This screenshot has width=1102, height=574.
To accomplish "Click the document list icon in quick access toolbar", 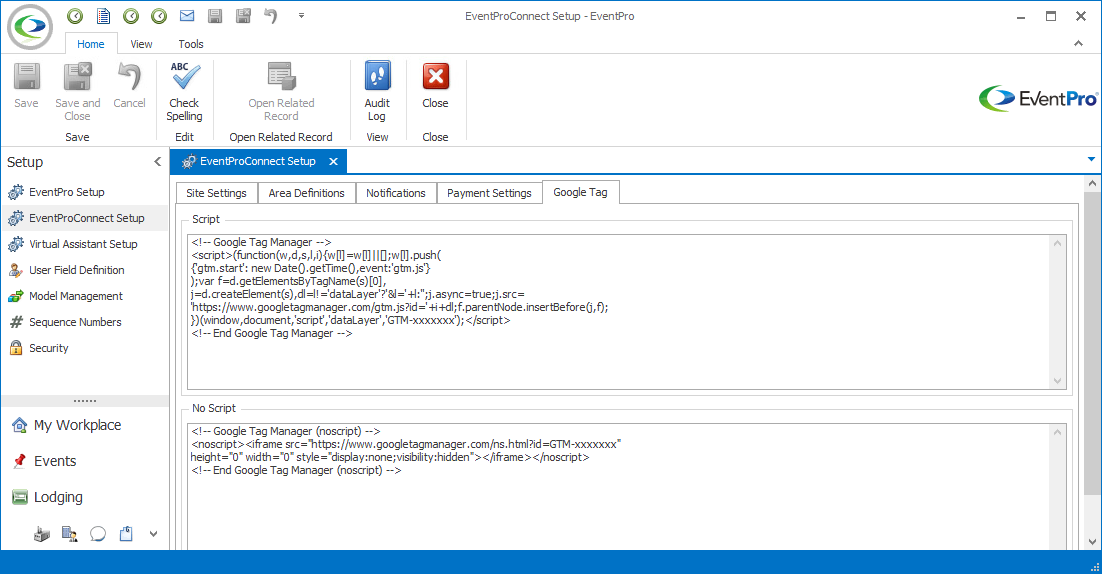I will point(103,15).
